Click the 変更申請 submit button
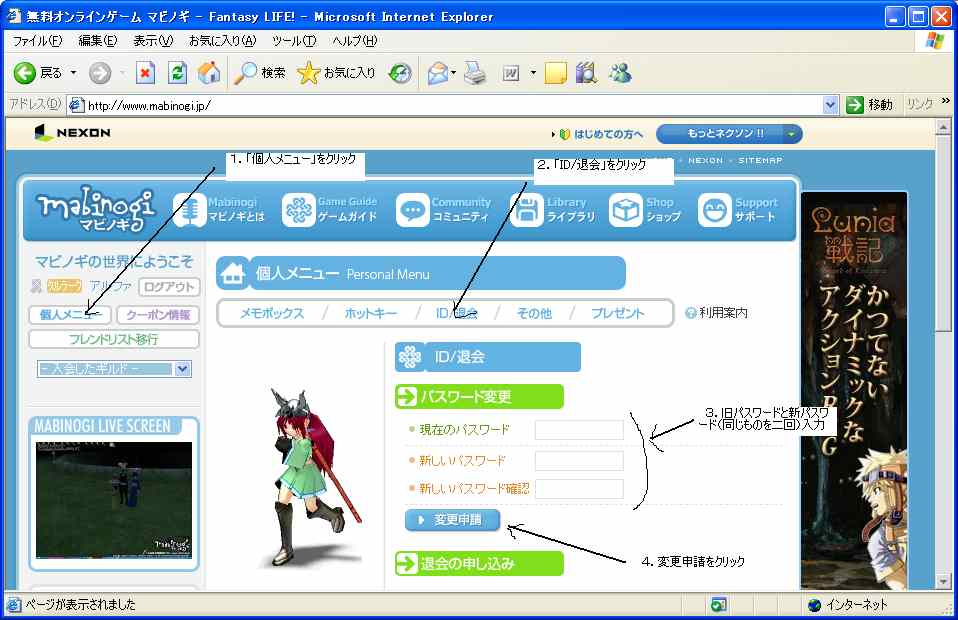958x620 pixels. pyautogui.click(x=452, y=520)
